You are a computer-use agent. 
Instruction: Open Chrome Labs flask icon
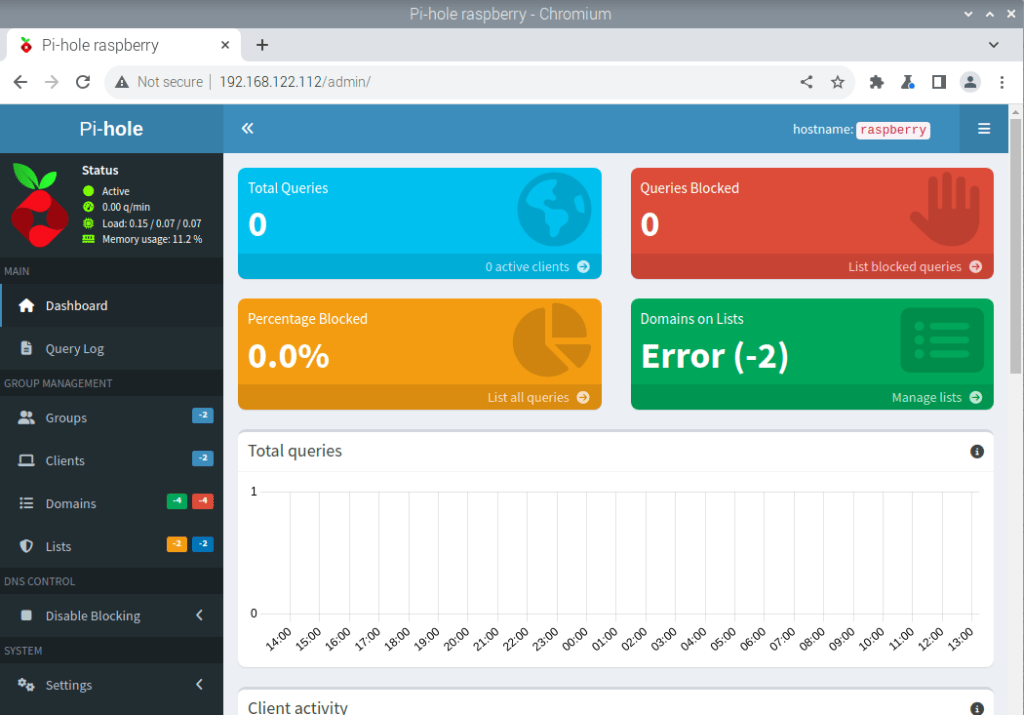pyautogui.click(x=908, y=82)
